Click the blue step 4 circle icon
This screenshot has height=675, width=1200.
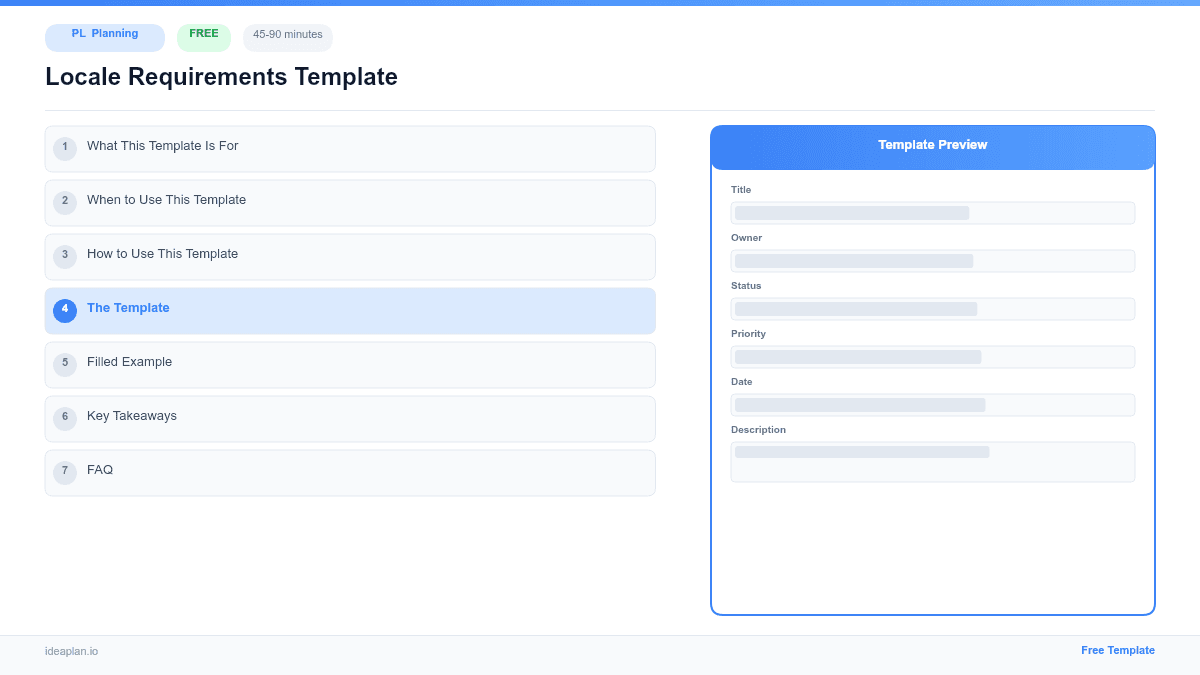click(65, 310)
